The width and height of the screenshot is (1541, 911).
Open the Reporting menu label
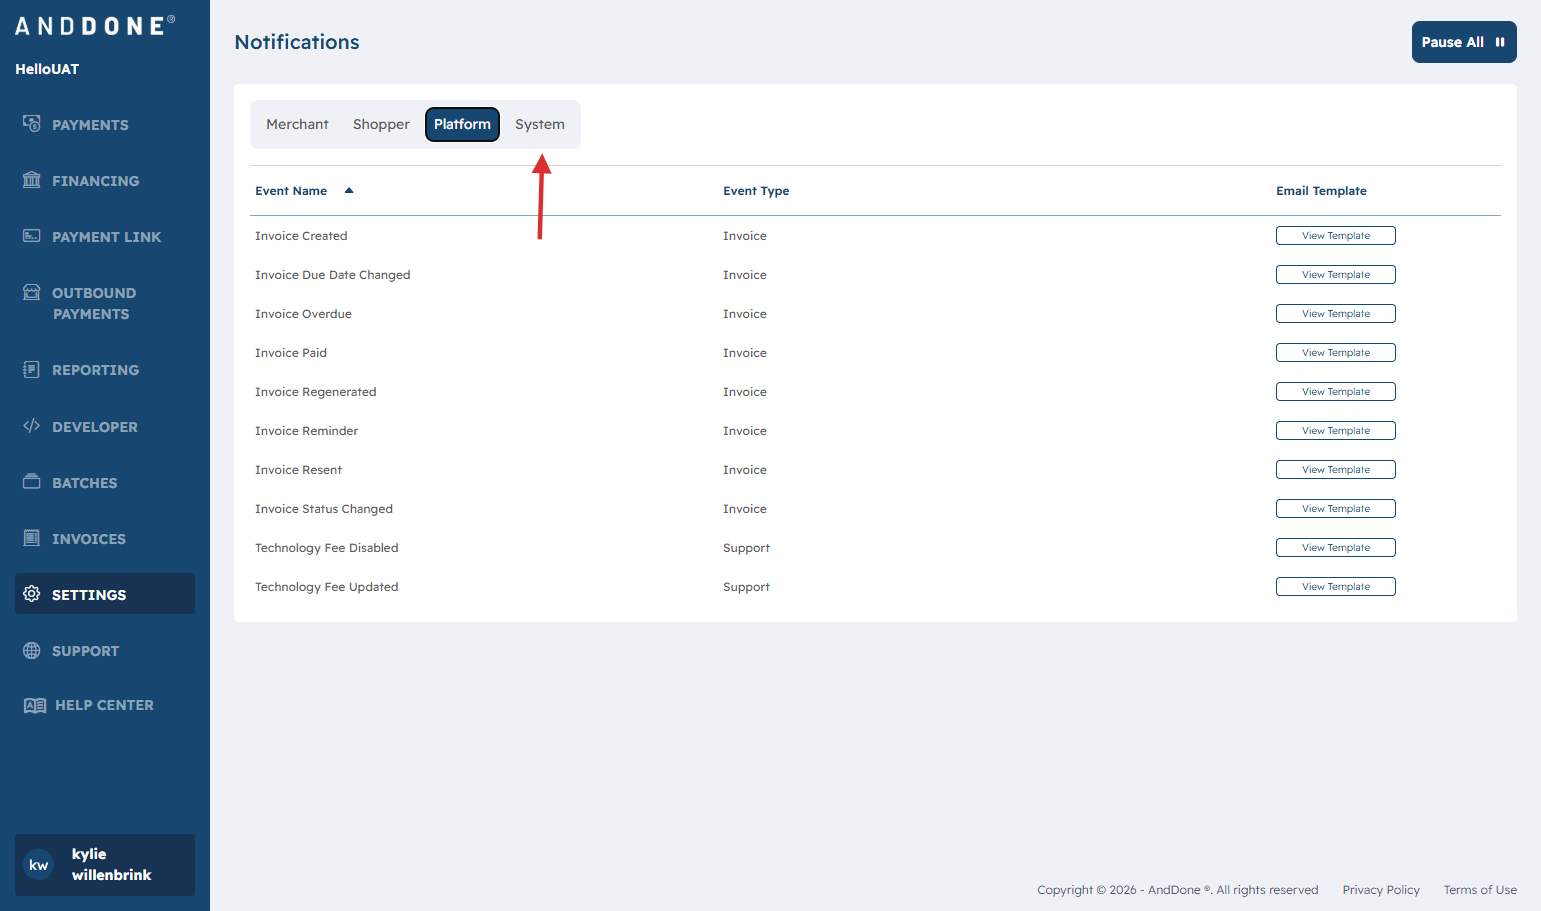point(95,370)
